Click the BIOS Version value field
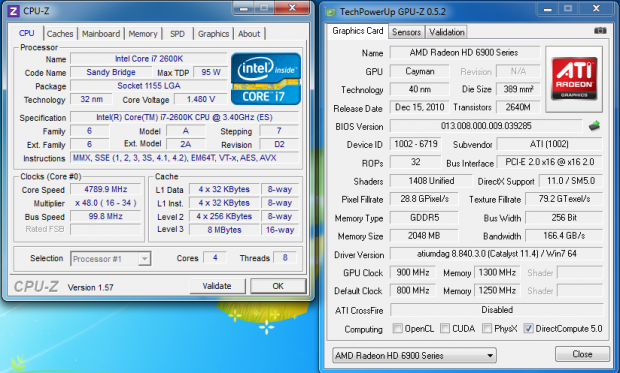620x373 pixels. click(486, 126)
